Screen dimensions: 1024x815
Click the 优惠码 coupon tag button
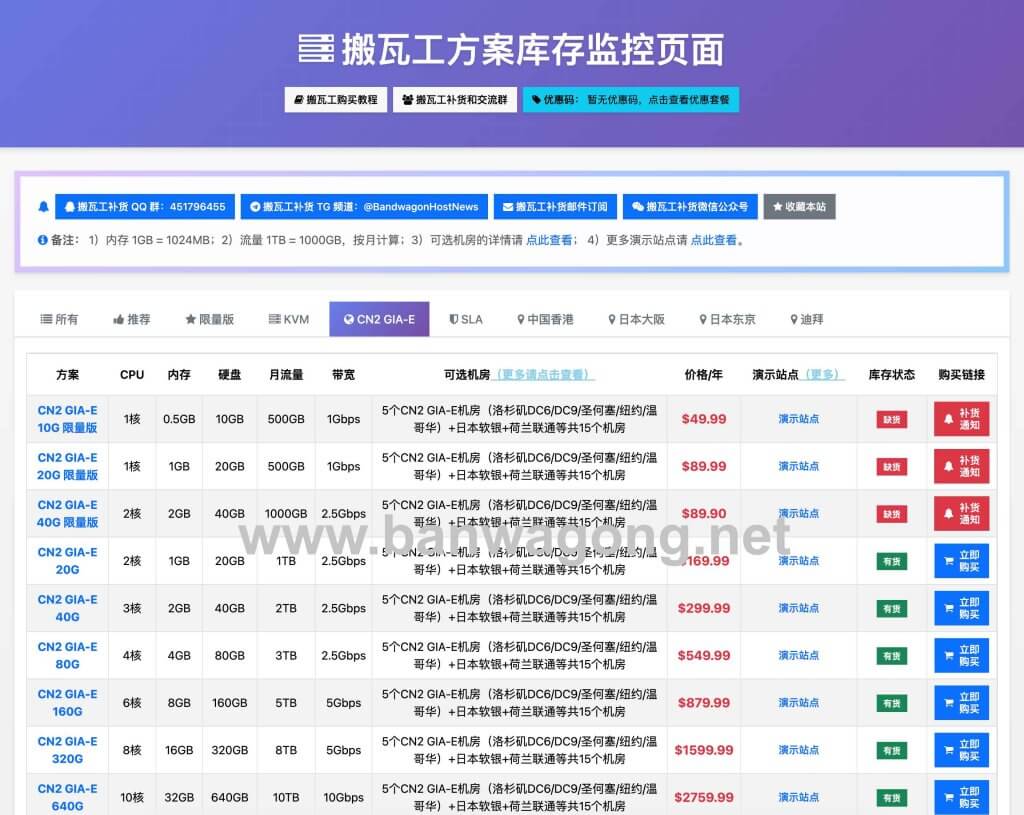(x=630, y=100)
